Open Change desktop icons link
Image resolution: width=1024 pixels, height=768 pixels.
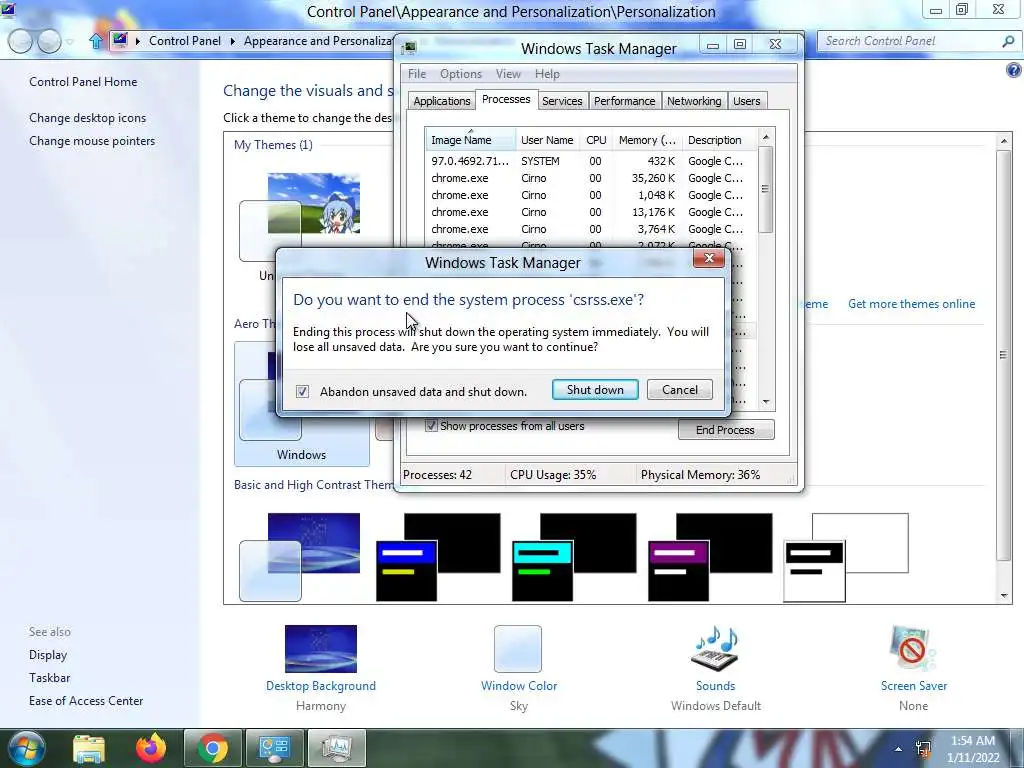[88, 118]
